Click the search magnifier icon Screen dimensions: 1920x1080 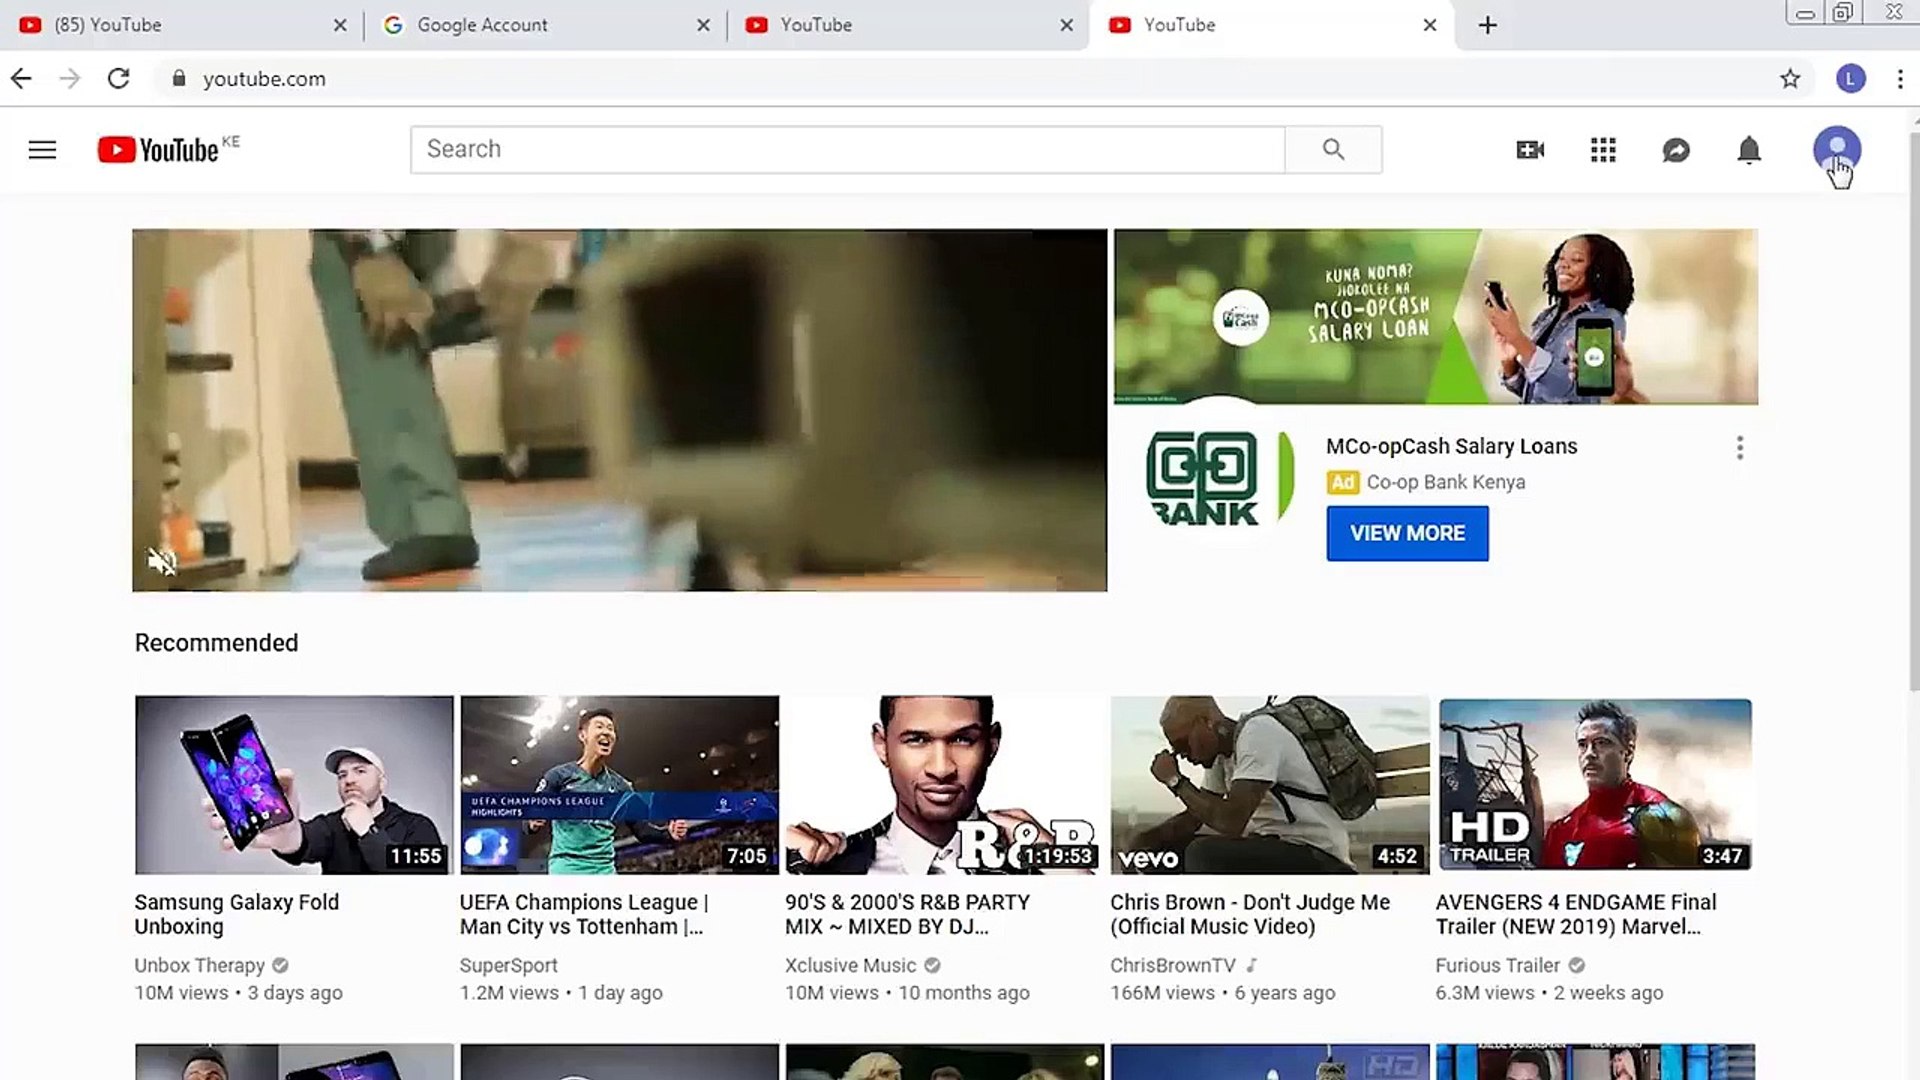click(1333, 148)
